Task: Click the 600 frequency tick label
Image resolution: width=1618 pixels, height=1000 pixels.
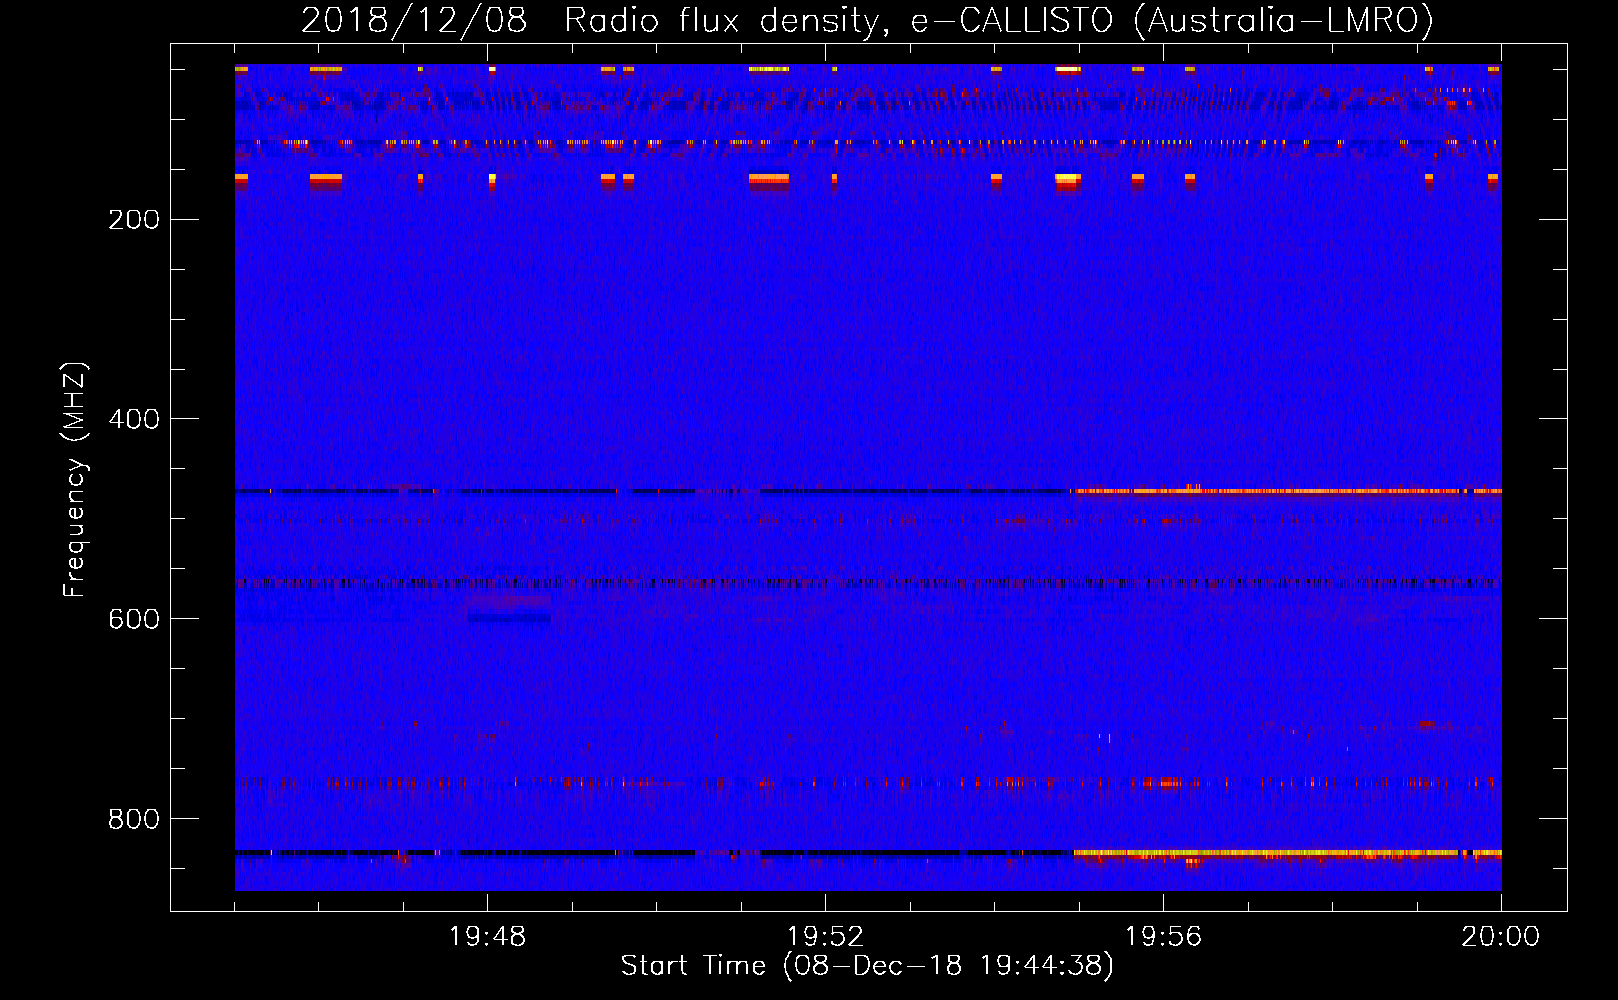Action: [x=134, y=620]
